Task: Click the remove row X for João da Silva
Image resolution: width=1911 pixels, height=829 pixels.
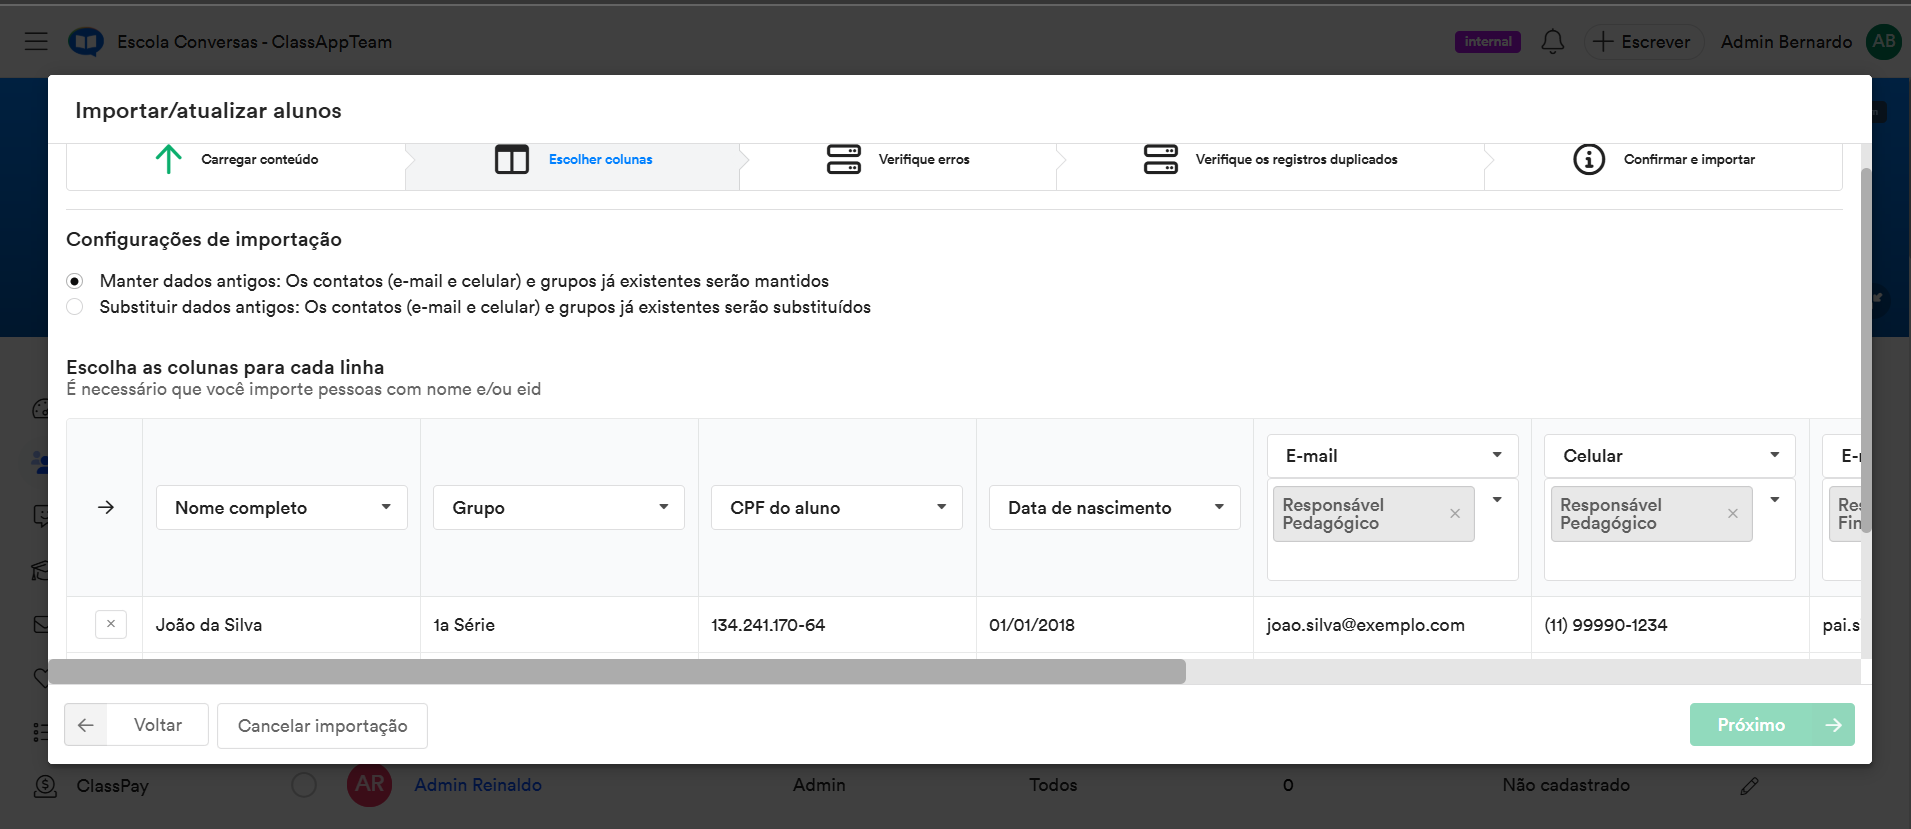Action: tap(111, 624)
